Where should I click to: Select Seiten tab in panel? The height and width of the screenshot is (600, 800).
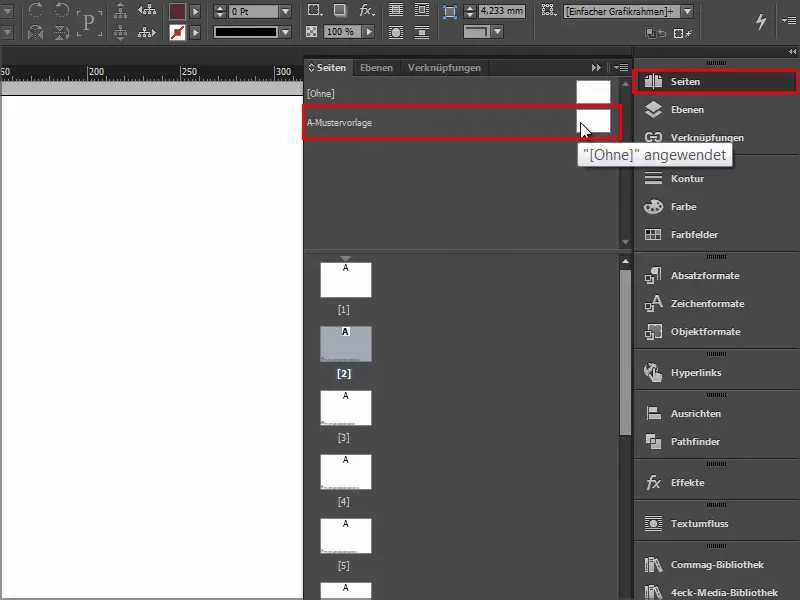coord(328,67)
